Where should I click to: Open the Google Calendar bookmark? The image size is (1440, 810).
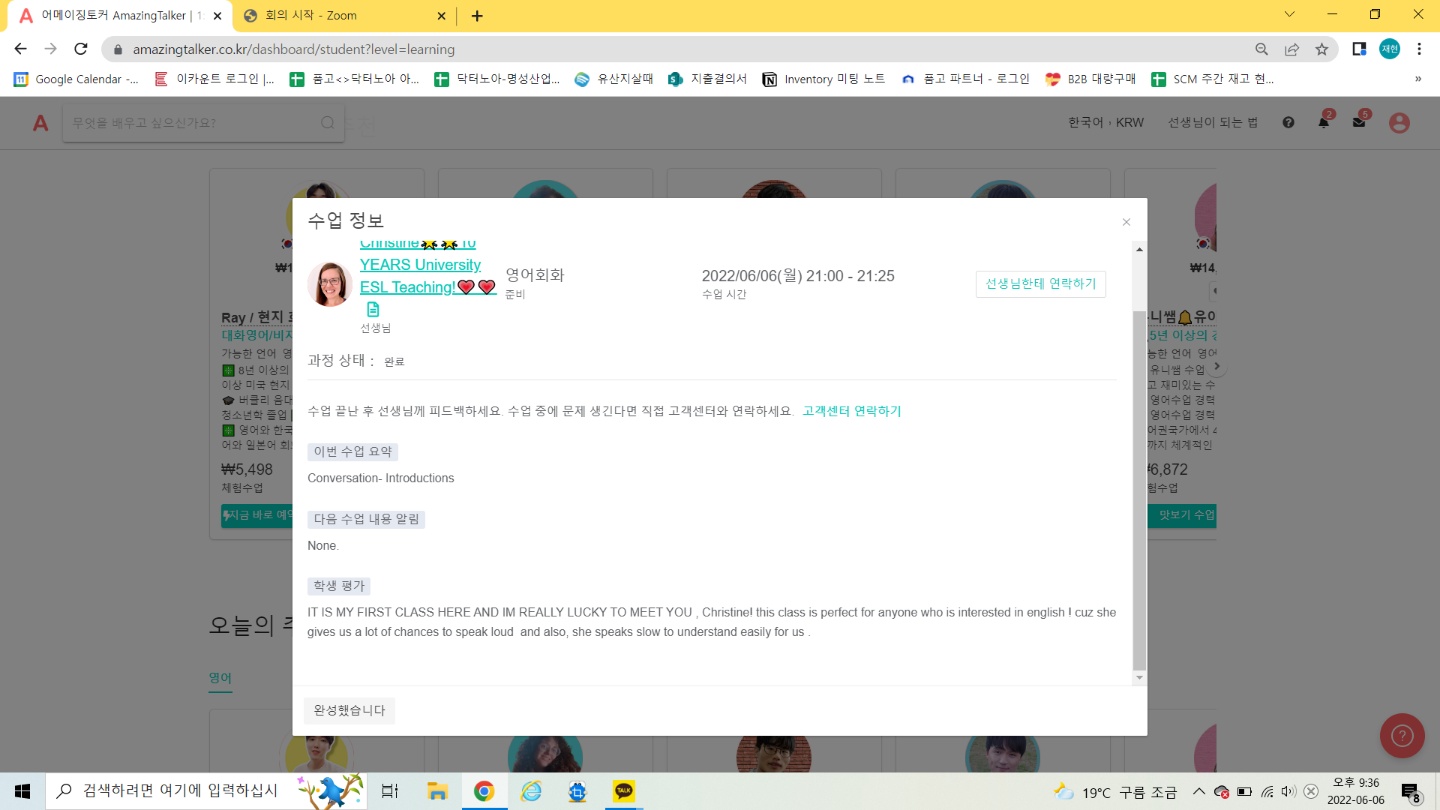76,79
